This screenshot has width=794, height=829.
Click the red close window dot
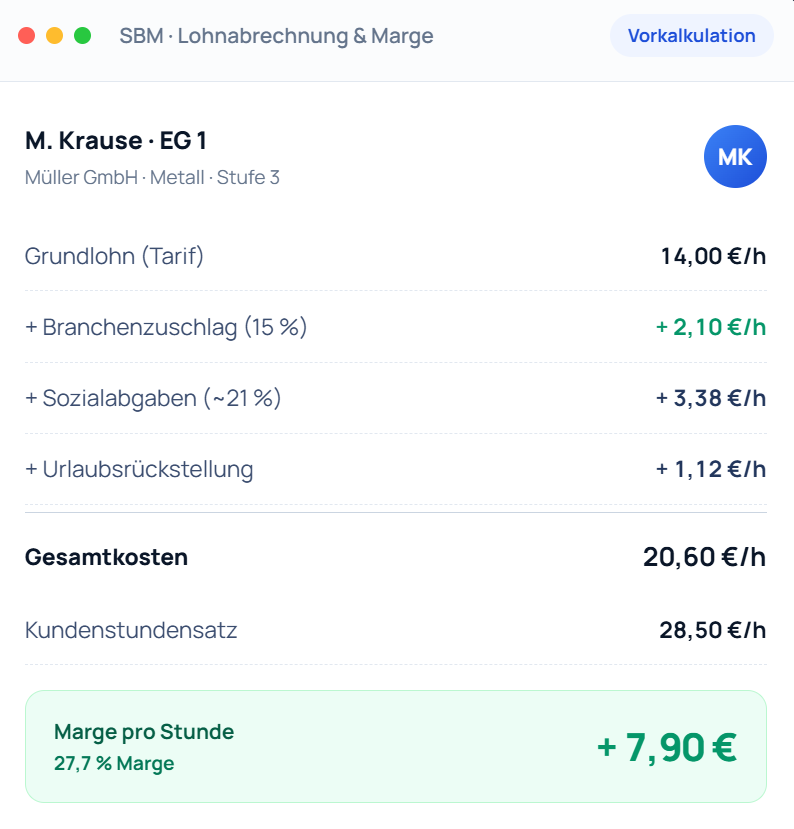[x=26, y=36]
